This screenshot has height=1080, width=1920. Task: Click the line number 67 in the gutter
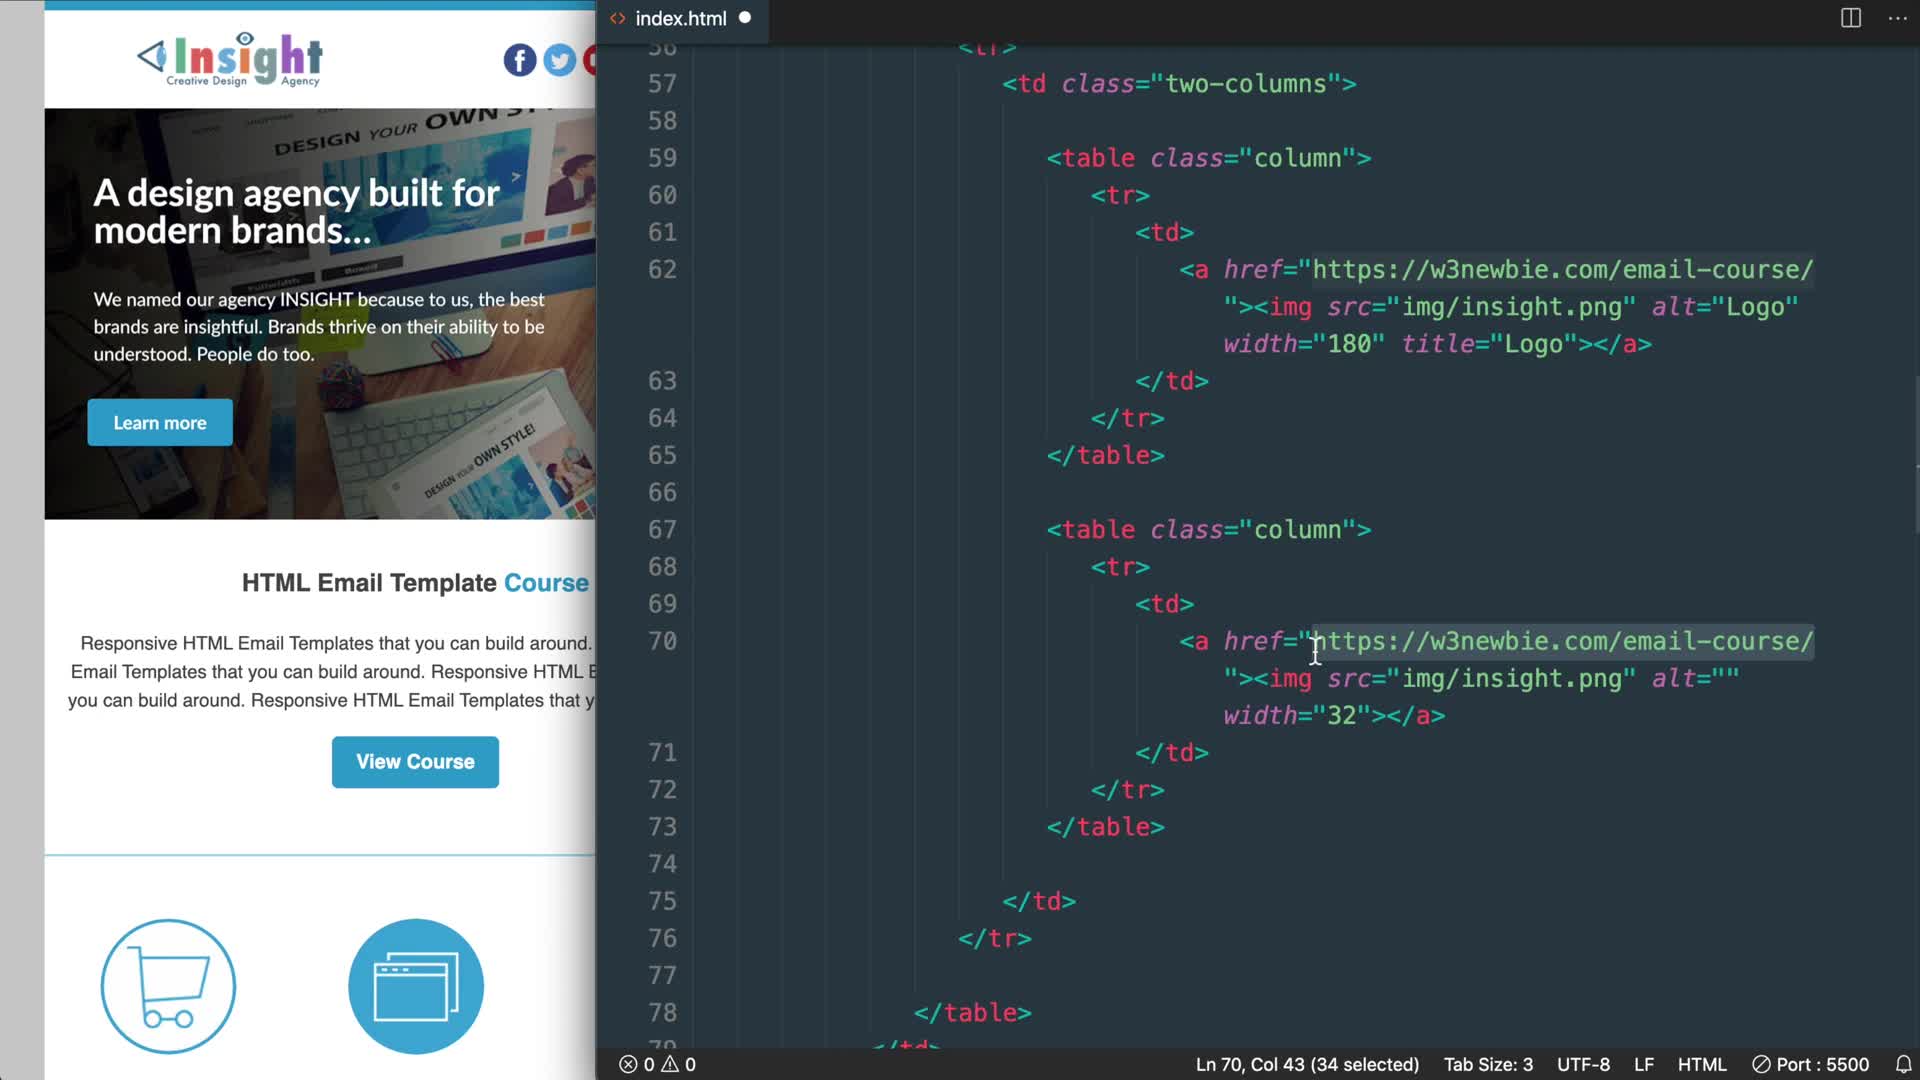662,530
